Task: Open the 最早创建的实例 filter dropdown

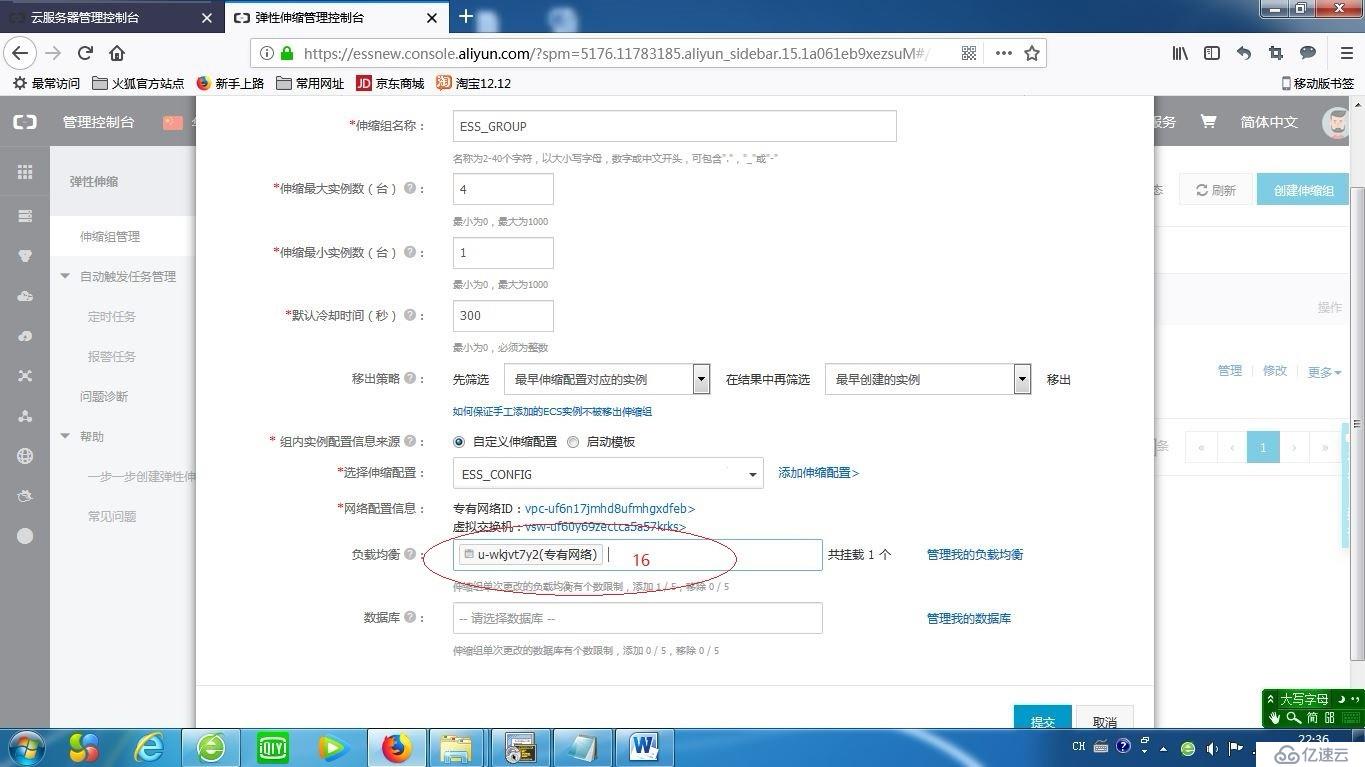Action: 927,379
